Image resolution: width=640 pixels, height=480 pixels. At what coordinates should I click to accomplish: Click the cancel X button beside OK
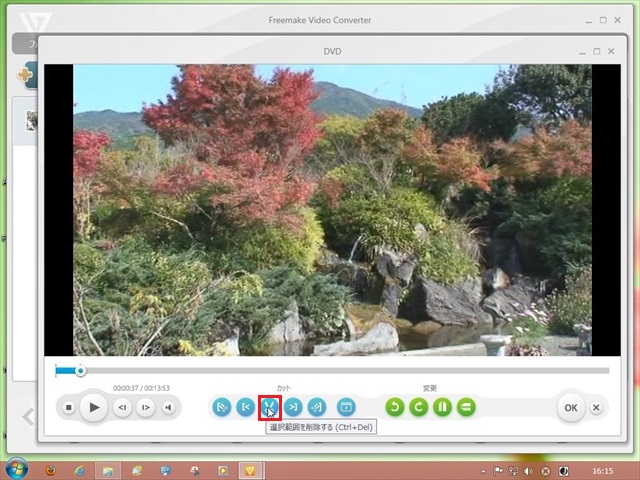pos(596,407)
